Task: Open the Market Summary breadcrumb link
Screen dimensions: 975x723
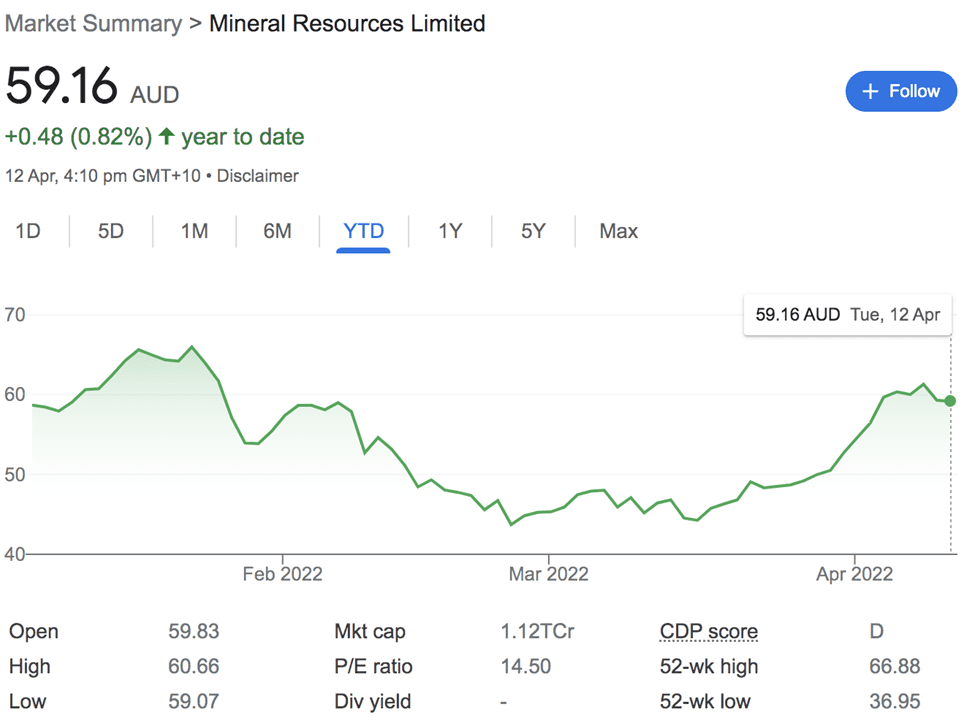Action: [93, 24]
